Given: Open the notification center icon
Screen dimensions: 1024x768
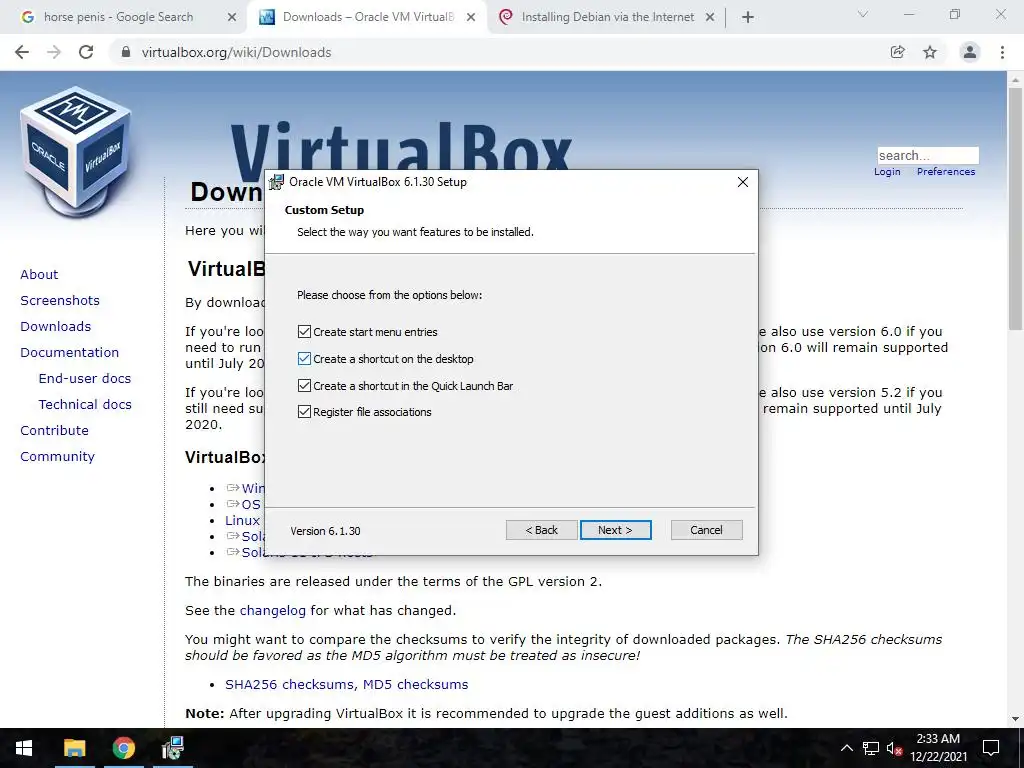Looking at the screenshot, I should point(991,748).
